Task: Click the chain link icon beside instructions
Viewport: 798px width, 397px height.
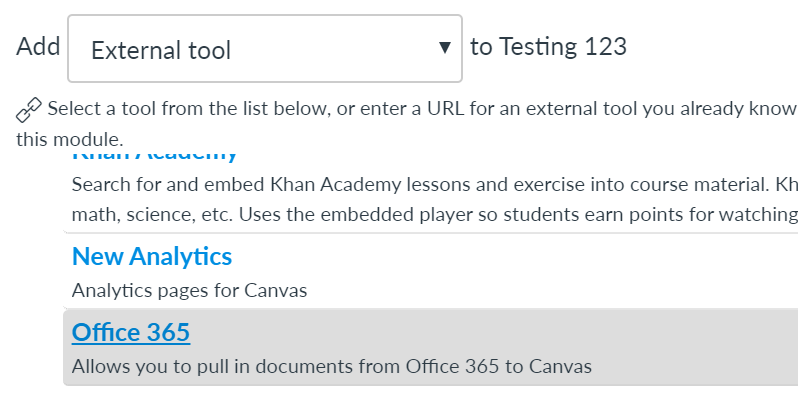Action: point(28,110)
